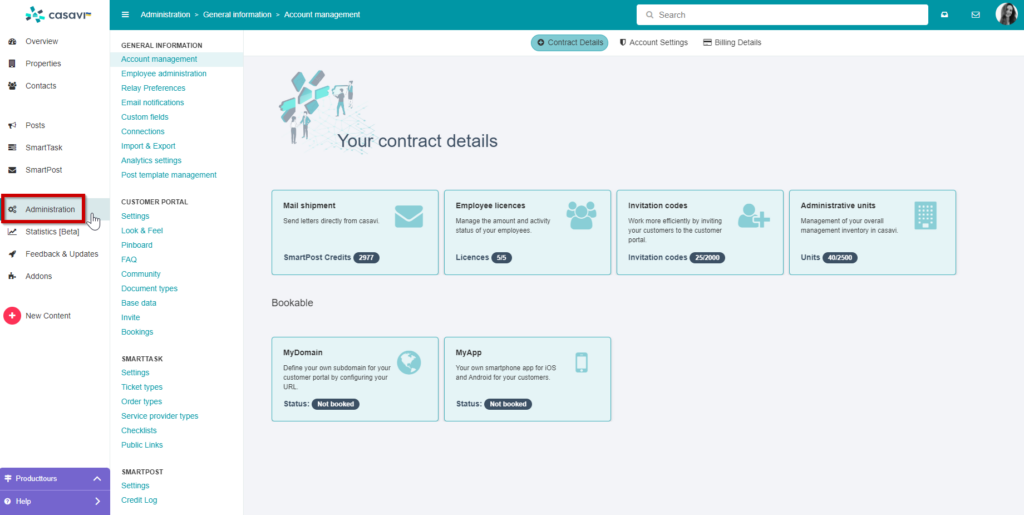Click the casavi logo
The image size is (1024, 515).
(54, 14)
